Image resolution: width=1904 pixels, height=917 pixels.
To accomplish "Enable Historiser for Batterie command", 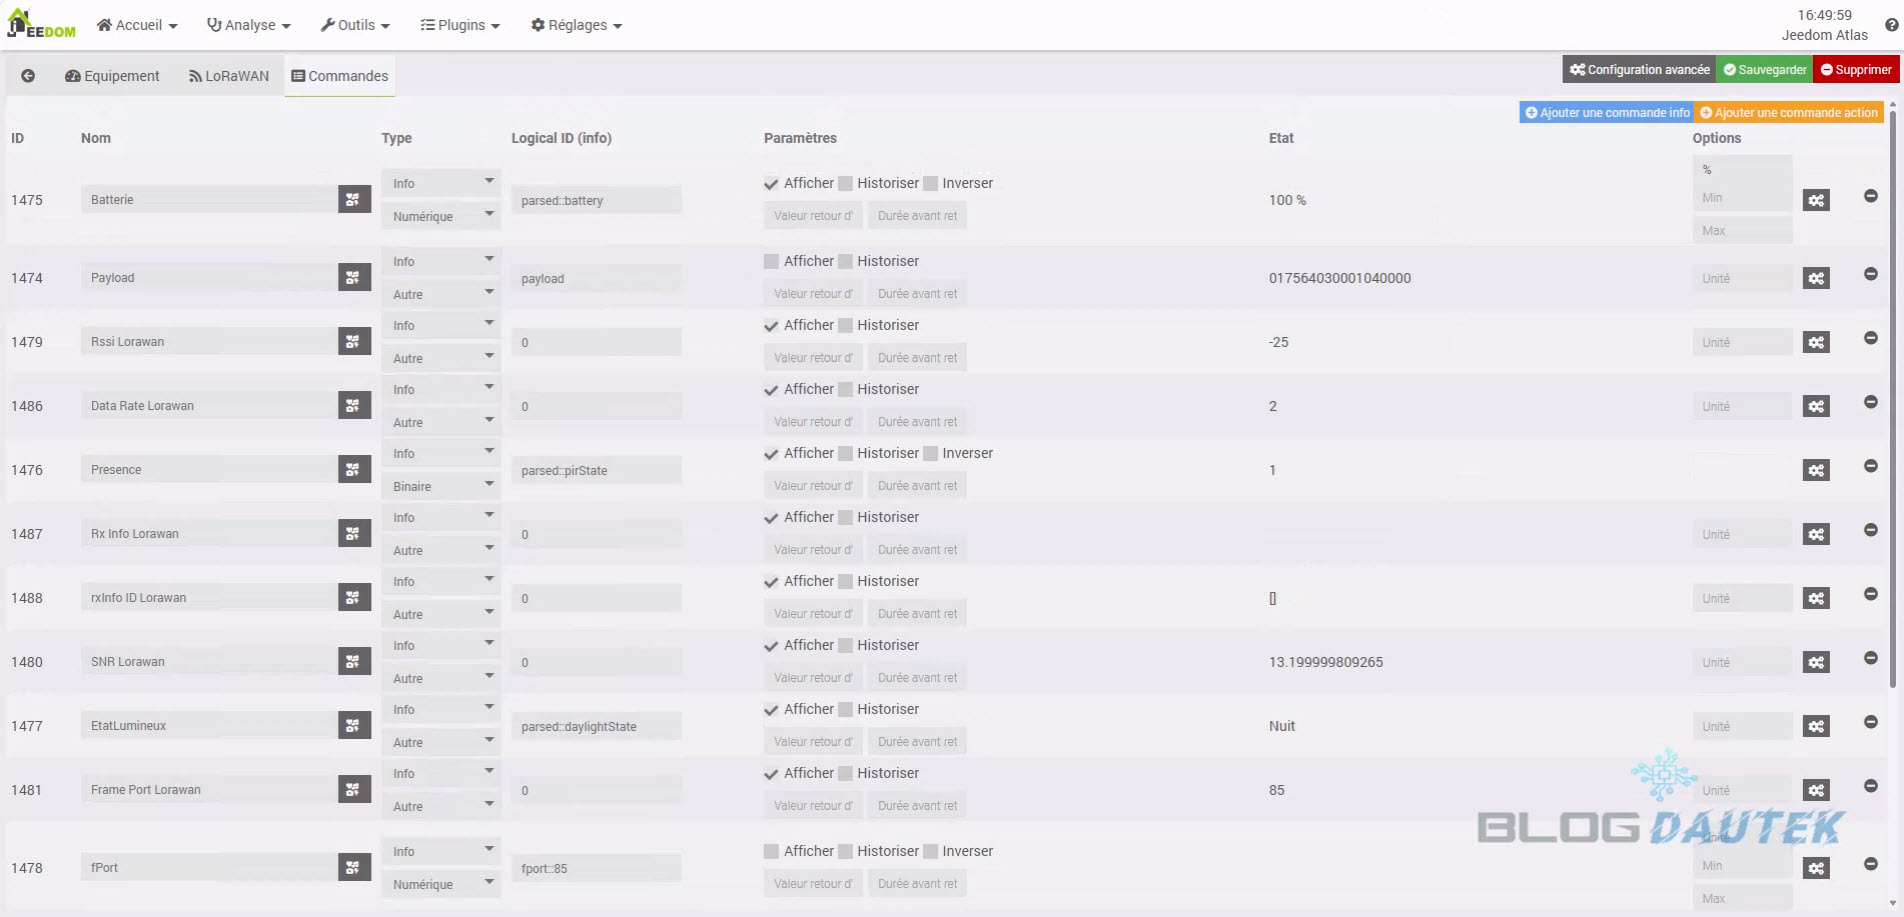I will (846, 183).
